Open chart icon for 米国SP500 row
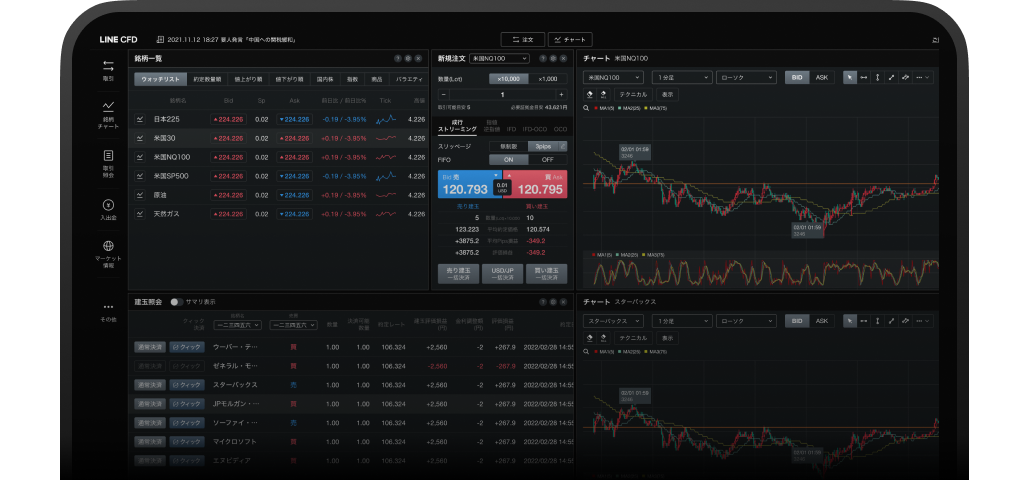 [x=140, y=176]
